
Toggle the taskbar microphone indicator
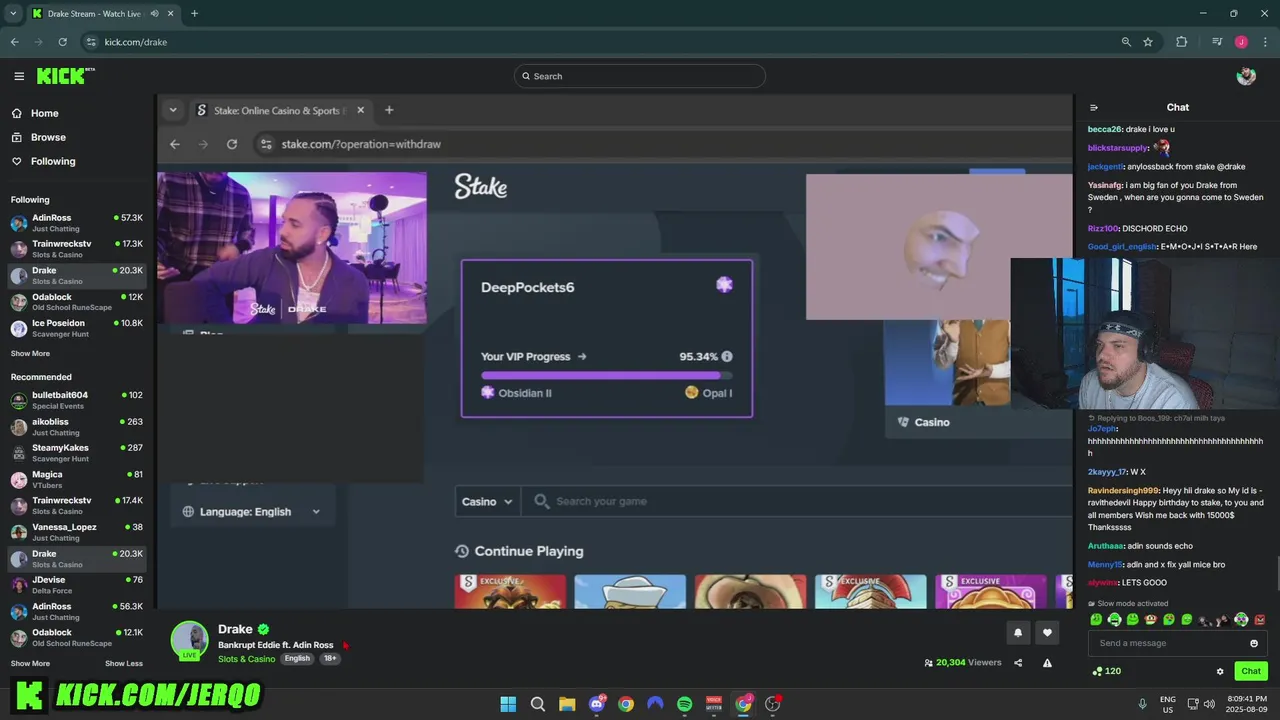[1142, 704]
